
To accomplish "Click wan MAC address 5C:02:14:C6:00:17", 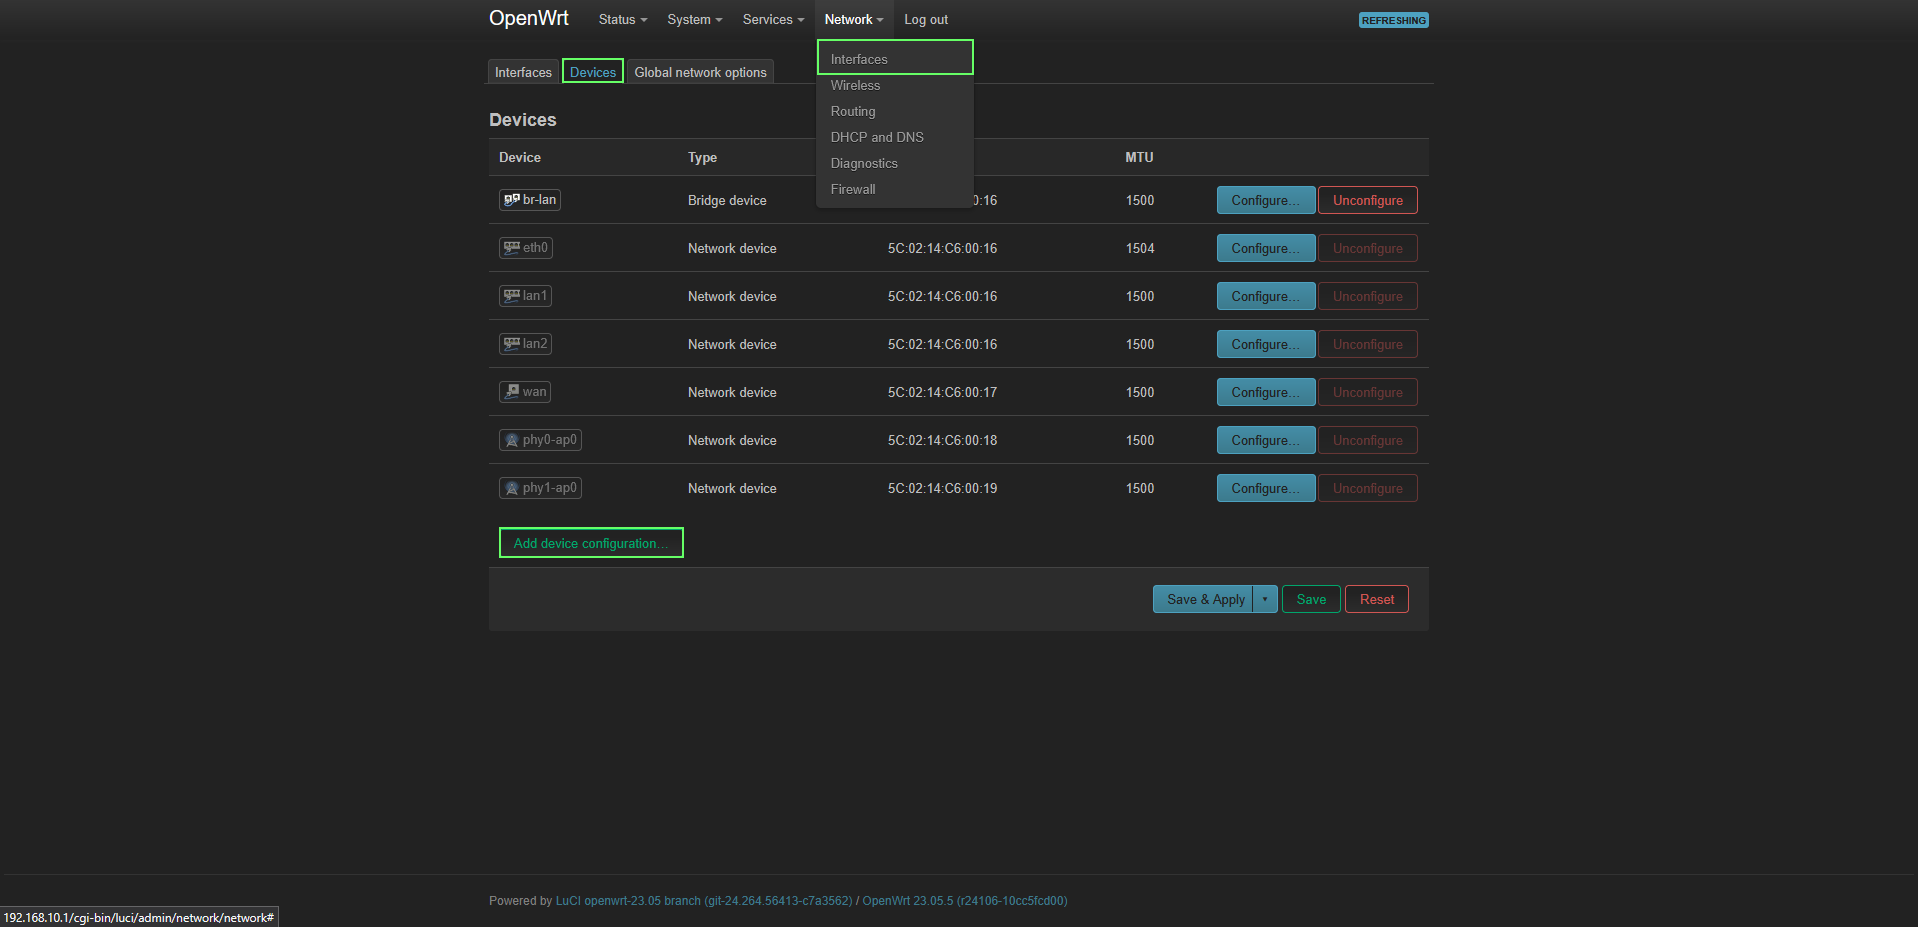I will (942, 392).
